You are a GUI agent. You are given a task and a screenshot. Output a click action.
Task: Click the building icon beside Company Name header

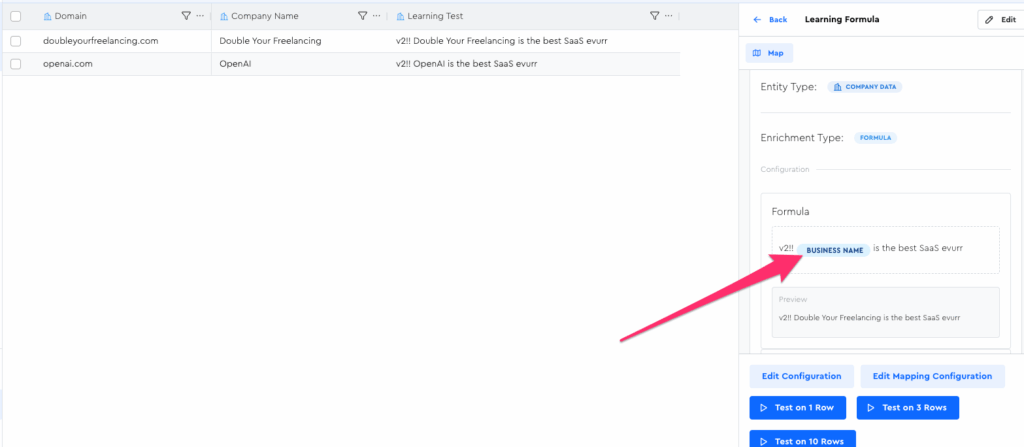pos(224,16)
